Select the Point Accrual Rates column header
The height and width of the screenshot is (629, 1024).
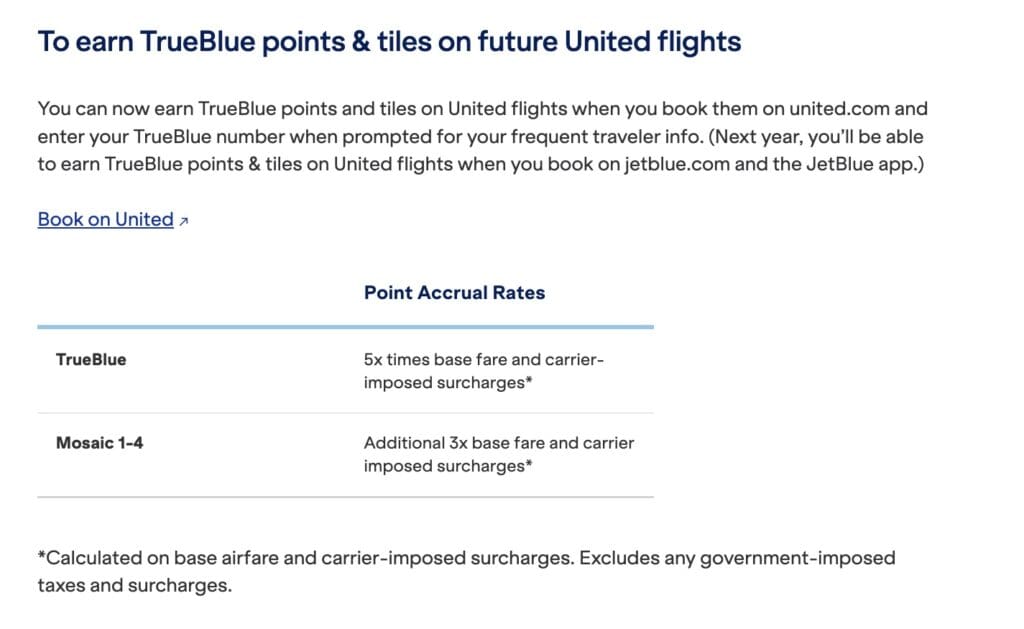tap(454, 293)
